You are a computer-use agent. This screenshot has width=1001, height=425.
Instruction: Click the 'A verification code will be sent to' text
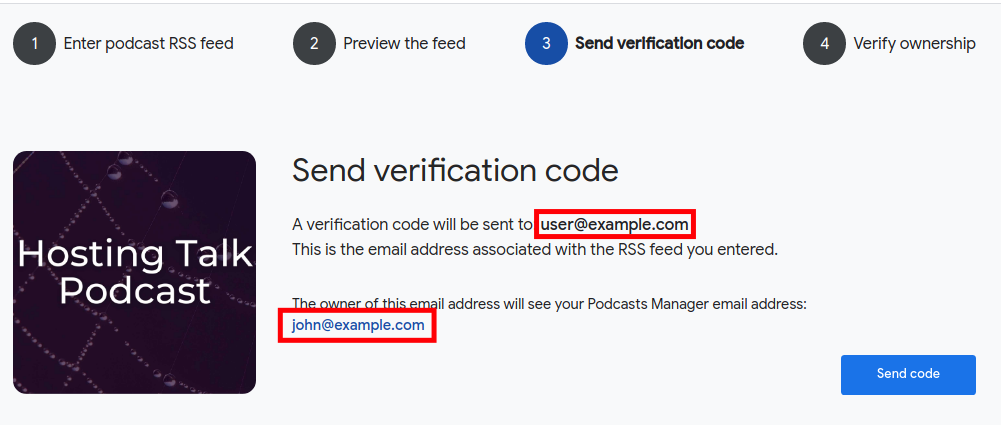click(x=412, y=224)
